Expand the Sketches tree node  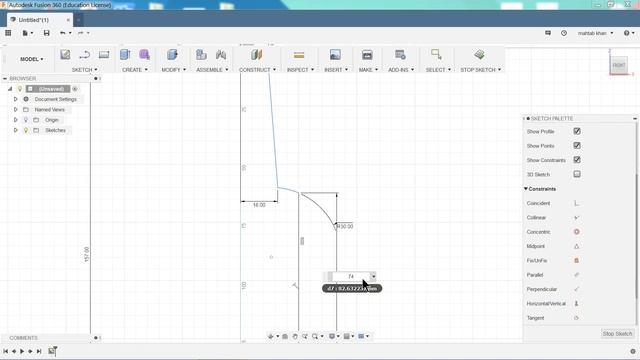point(16,130)
